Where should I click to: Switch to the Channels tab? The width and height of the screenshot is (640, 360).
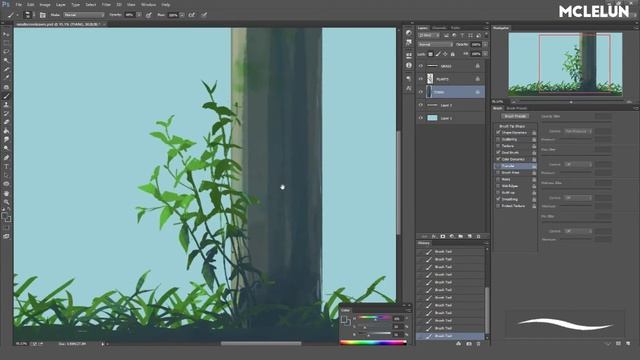coord(439,28)
